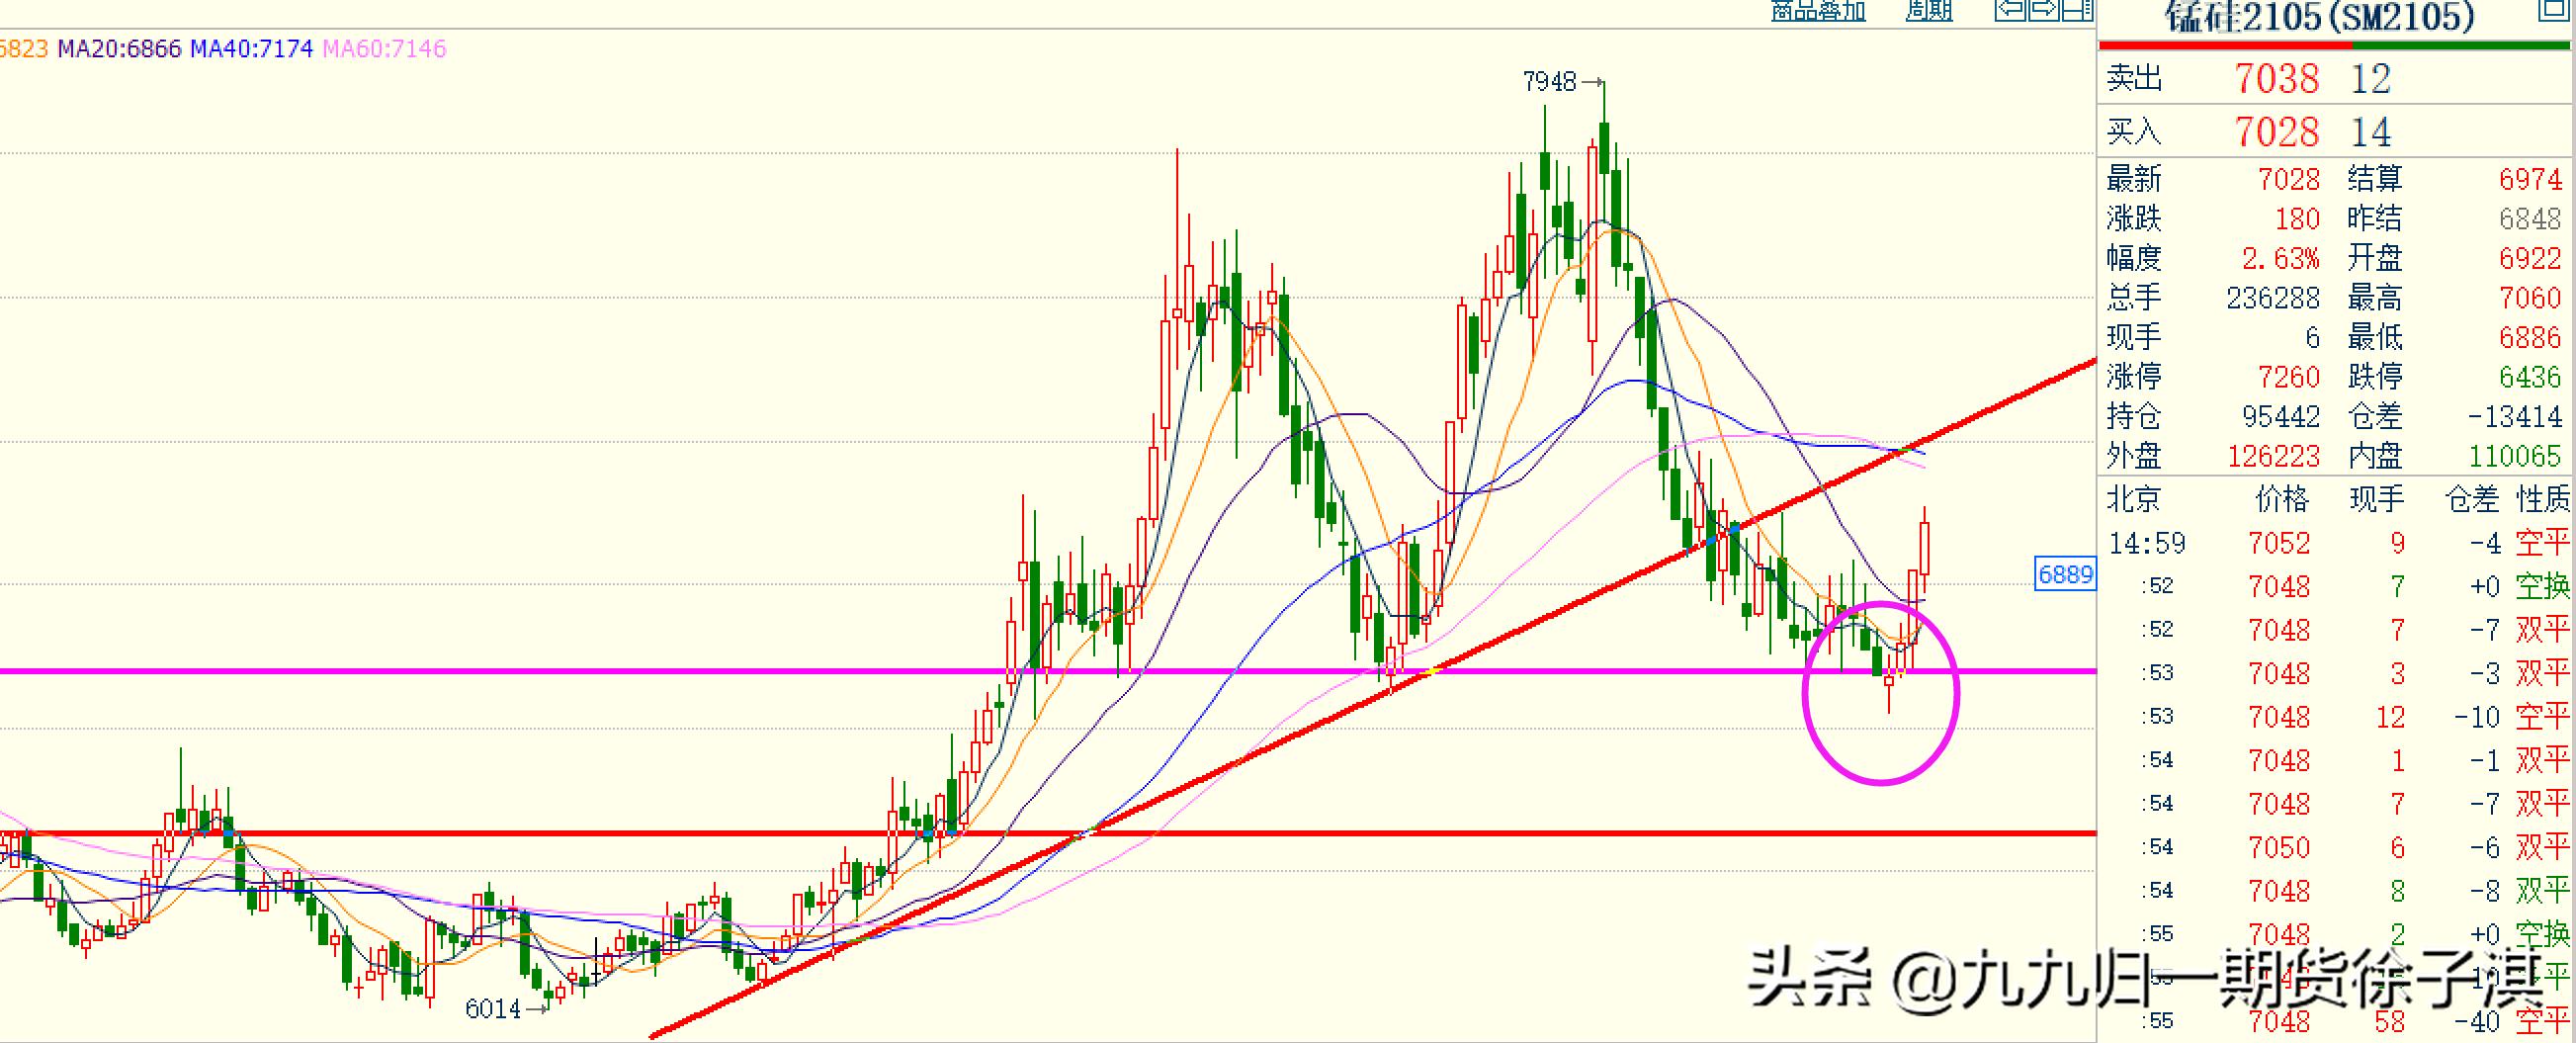Open the 商品叠加 link
2576x1043 pixels.
tap(1818, 10)
